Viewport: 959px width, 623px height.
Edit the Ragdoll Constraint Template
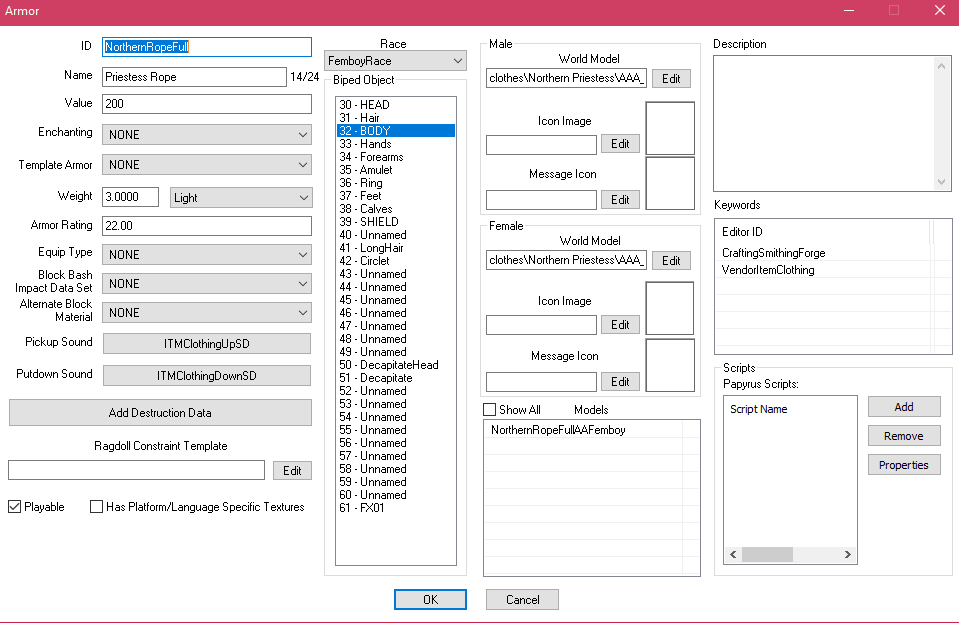tap(292, 470)
